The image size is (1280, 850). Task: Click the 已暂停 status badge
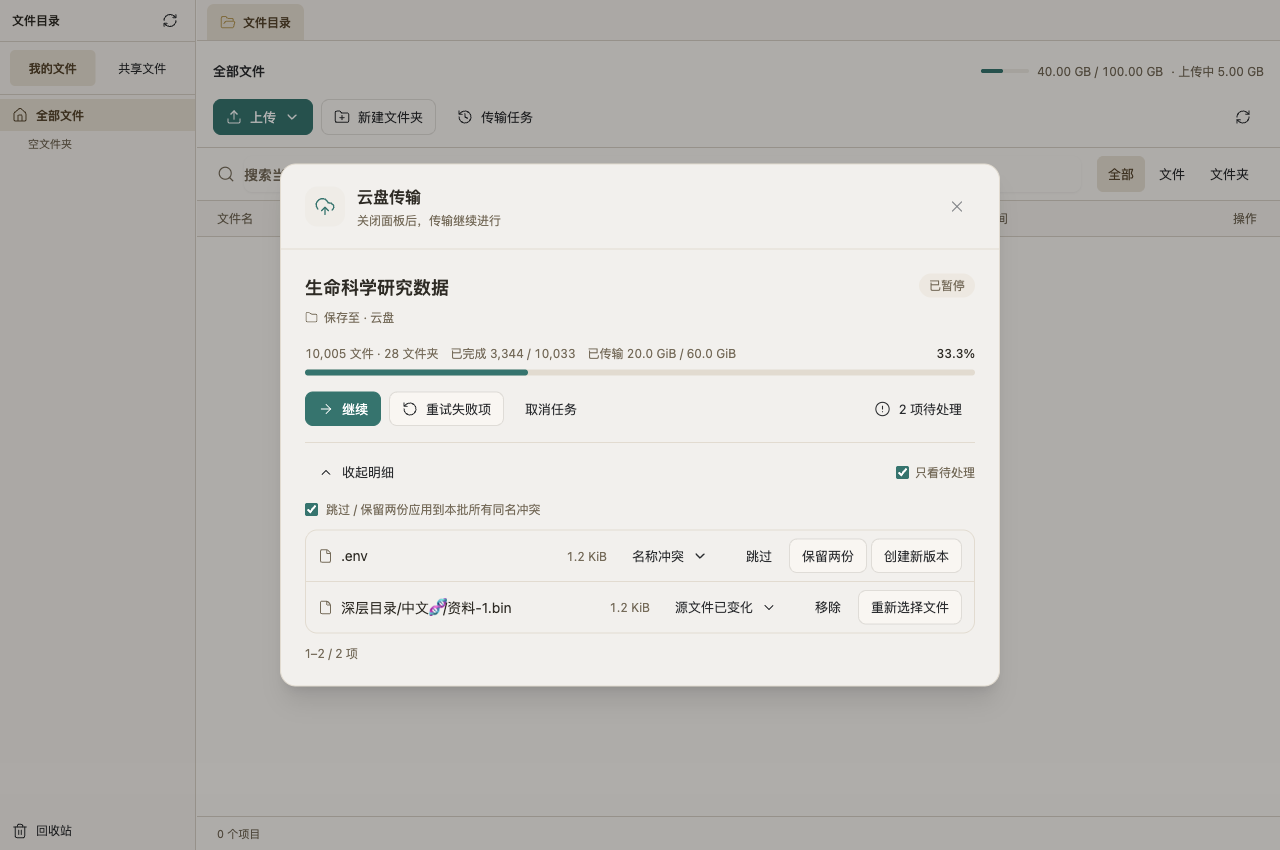coord(947,286)
